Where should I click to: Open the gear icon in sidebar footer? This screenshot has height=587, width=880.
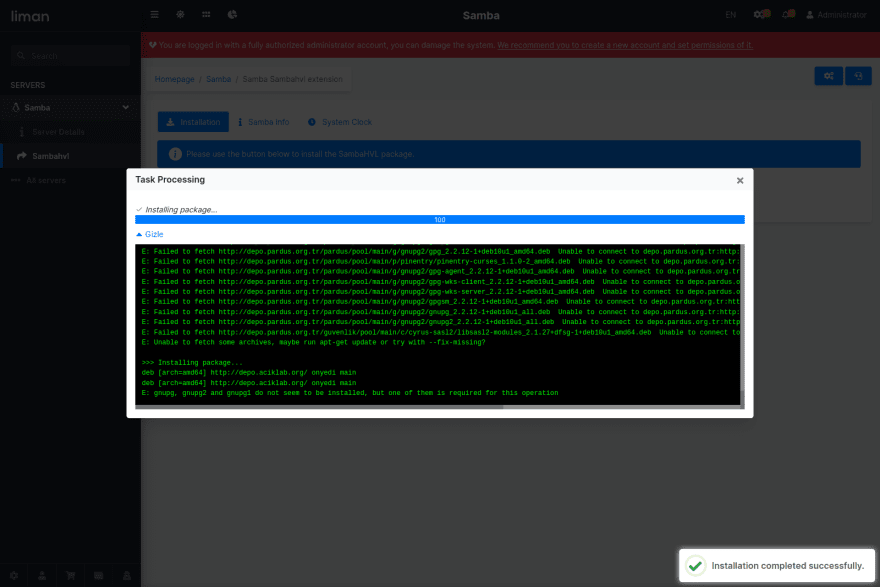(x=14, y=576)
